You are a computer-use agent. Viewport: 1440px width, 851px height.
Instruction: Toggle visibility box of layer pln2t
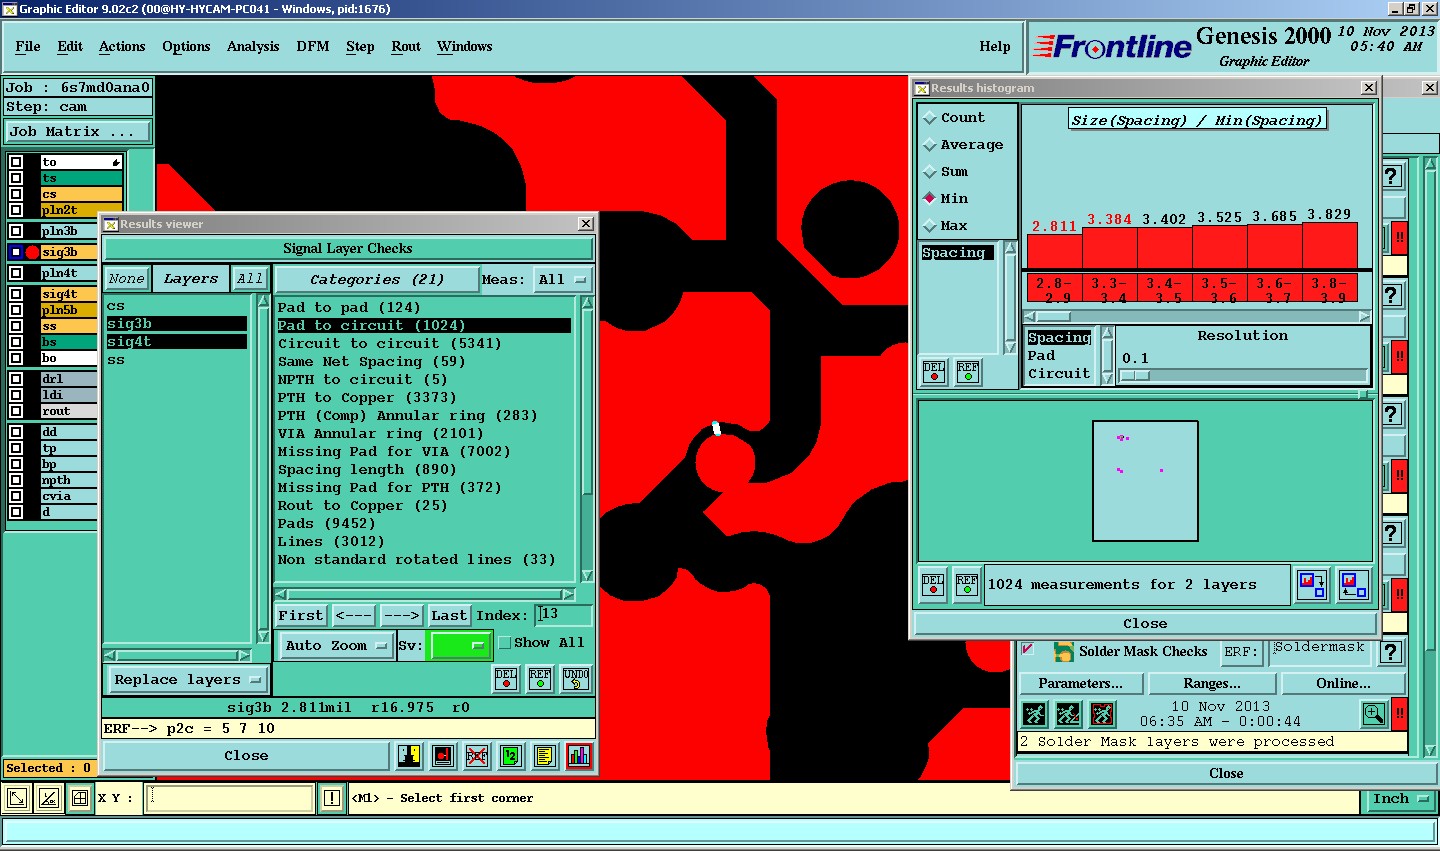[x=16, y=210]
